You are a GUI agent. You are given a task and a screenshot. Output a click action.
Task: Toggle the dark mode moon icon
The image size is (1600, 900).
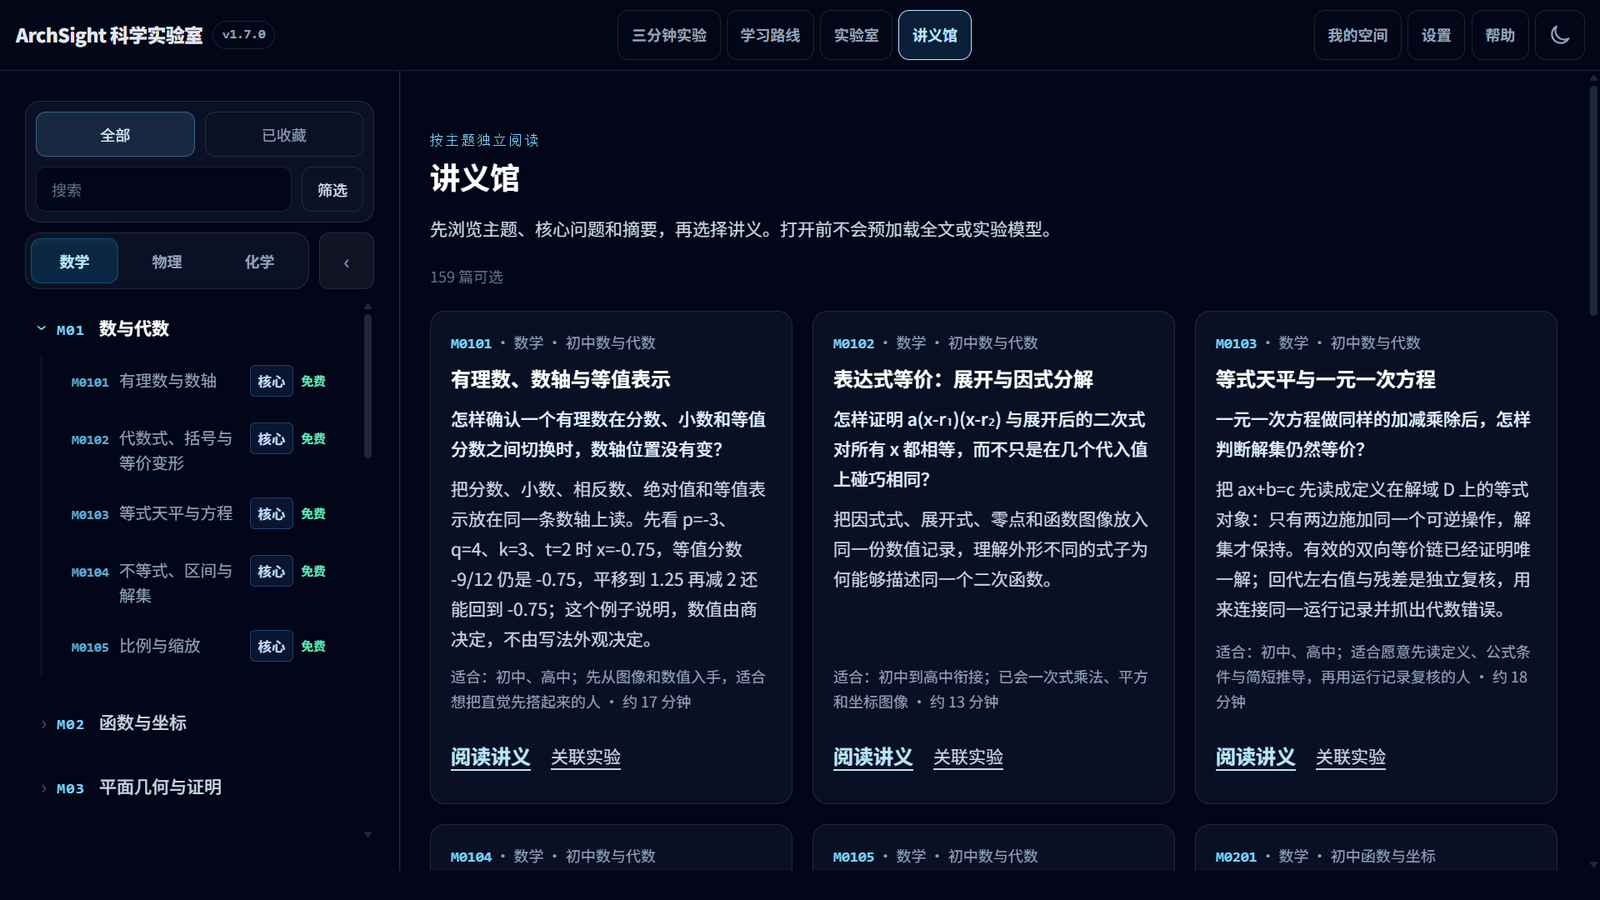(x=1559, y=35)
